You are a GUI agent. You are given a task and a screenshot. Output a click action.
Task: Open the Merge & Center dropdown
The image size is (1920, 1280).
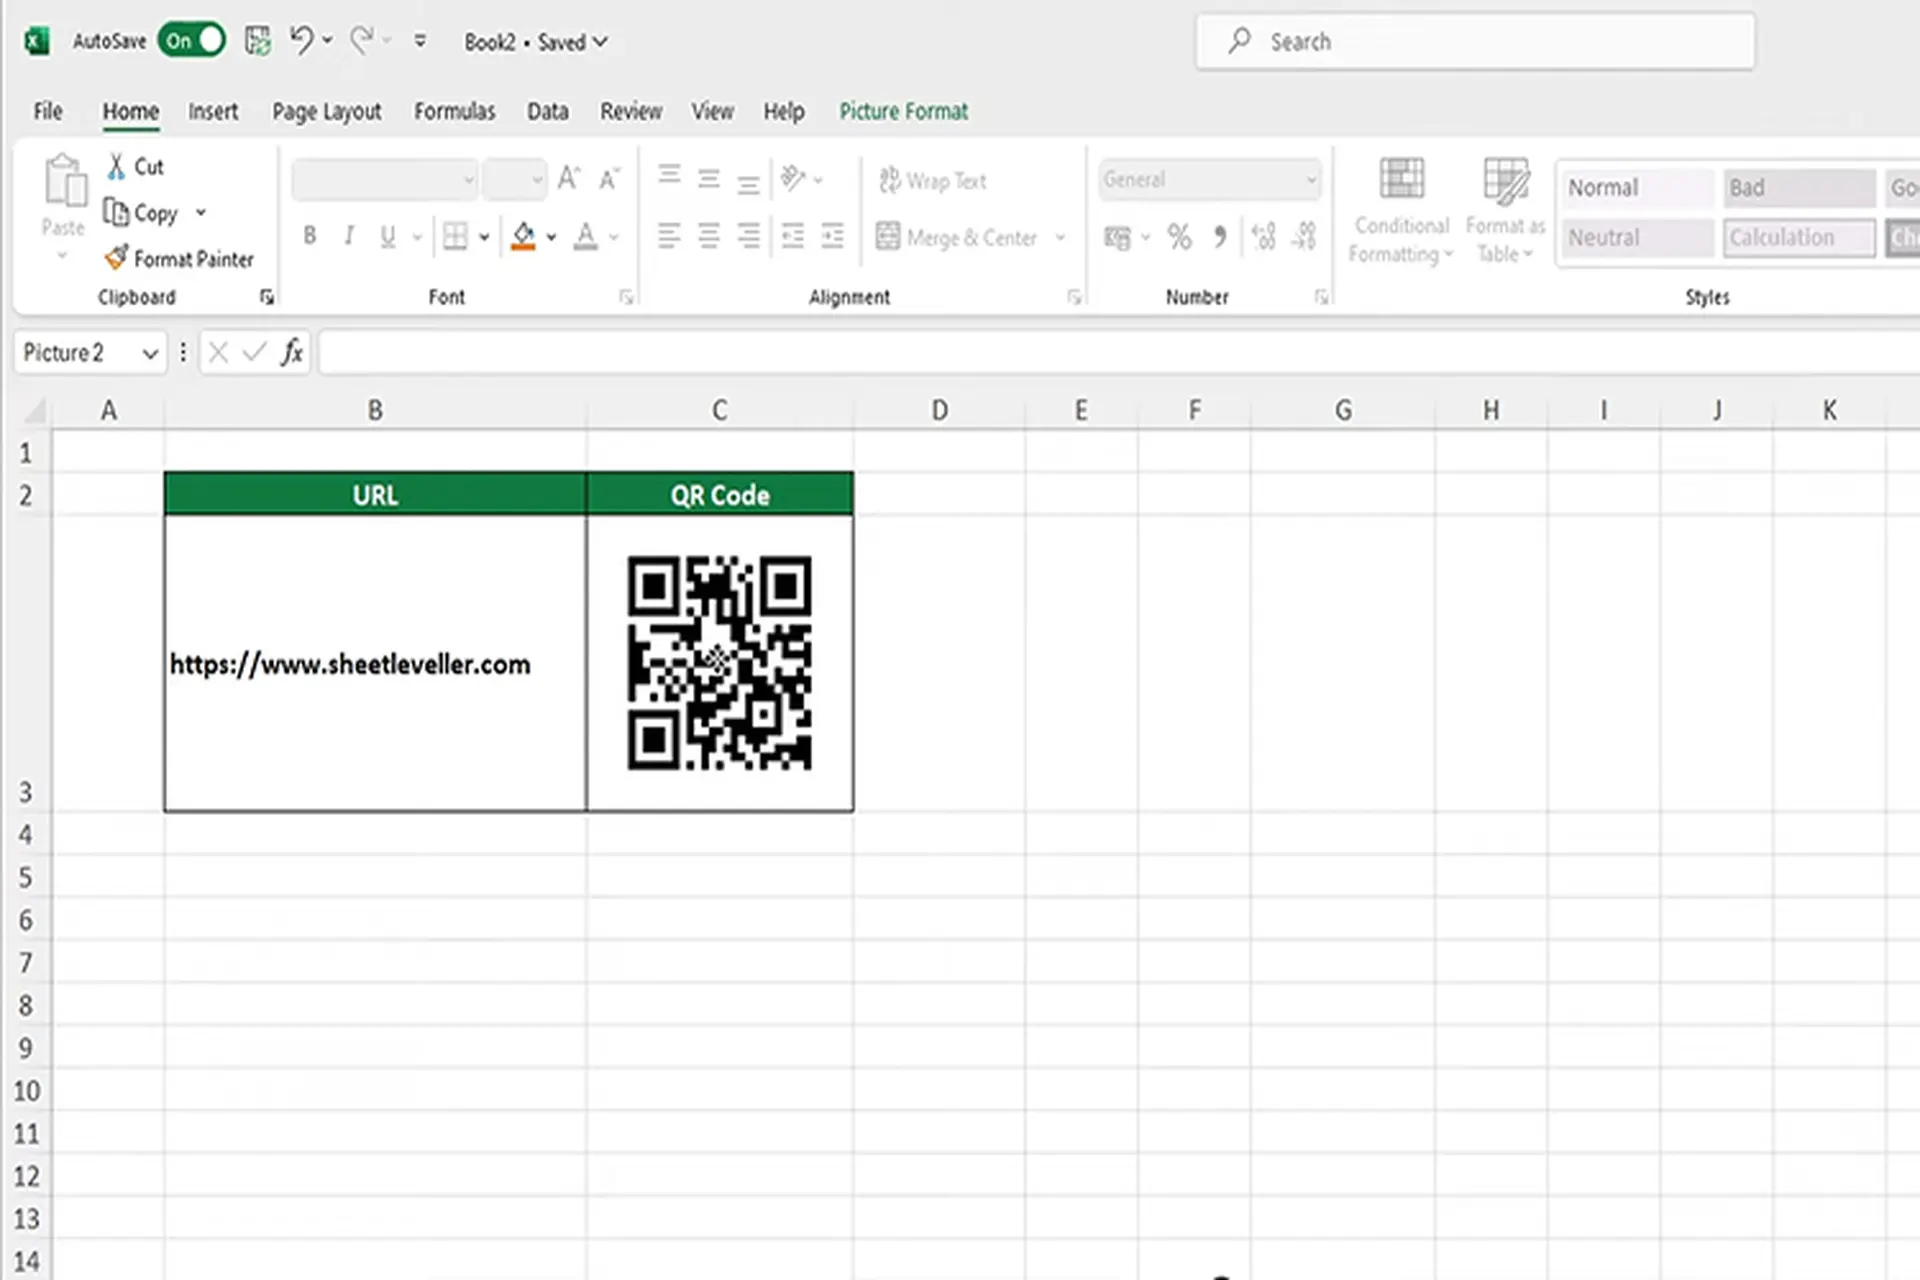[1060, 237]
